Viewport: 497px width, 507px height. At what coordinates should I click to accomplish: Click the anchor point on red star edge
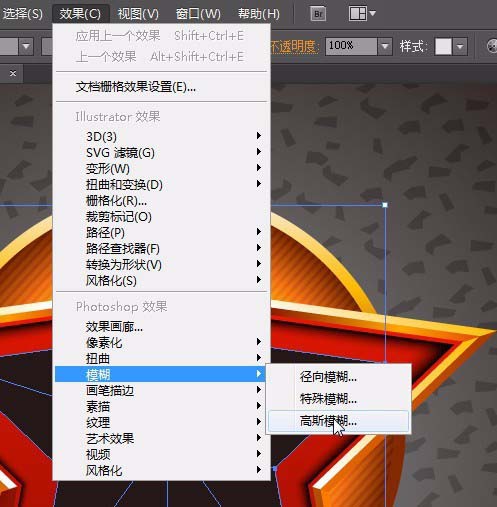(x=275, y=469)
